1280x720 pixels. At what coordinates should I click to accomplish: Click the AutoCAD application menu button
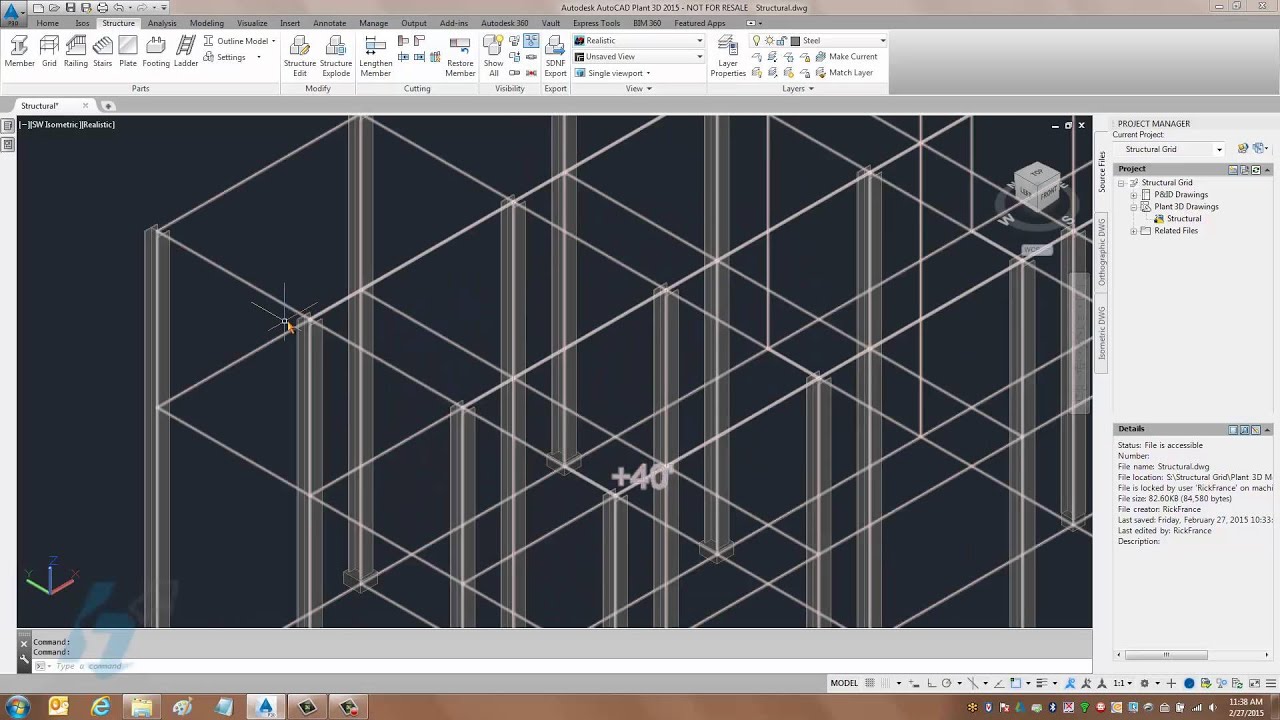point(13,12)
